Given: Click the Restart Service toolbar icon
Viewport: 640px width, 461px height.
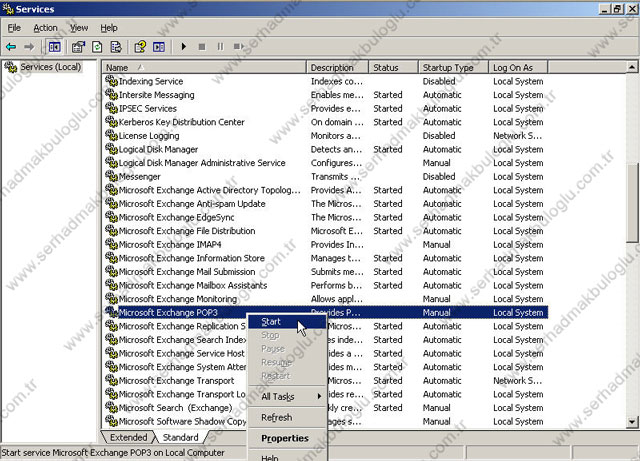Looking at the screenshot, I should pyautogui.click(x=239, y=47).
